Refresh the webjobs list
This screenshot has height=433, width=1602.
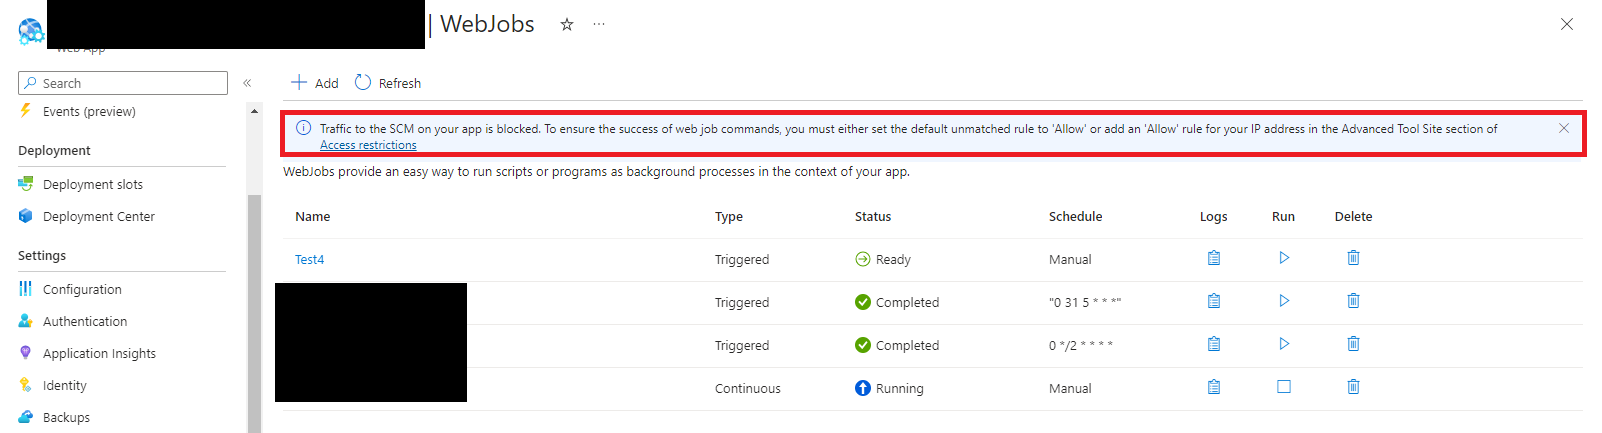pyautogui.click(x=388, y=83)
